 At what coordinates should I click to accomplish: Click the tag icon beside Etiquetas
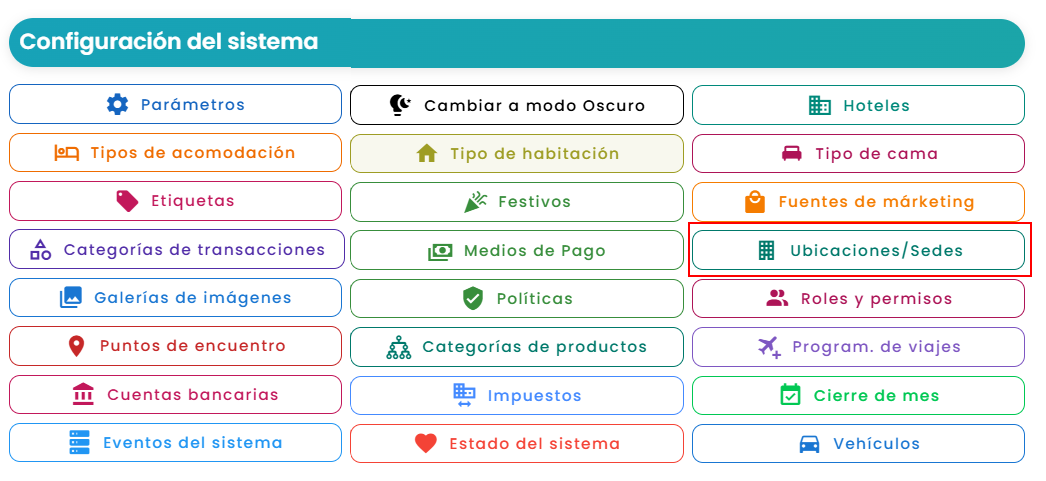[x=127, y=201]
